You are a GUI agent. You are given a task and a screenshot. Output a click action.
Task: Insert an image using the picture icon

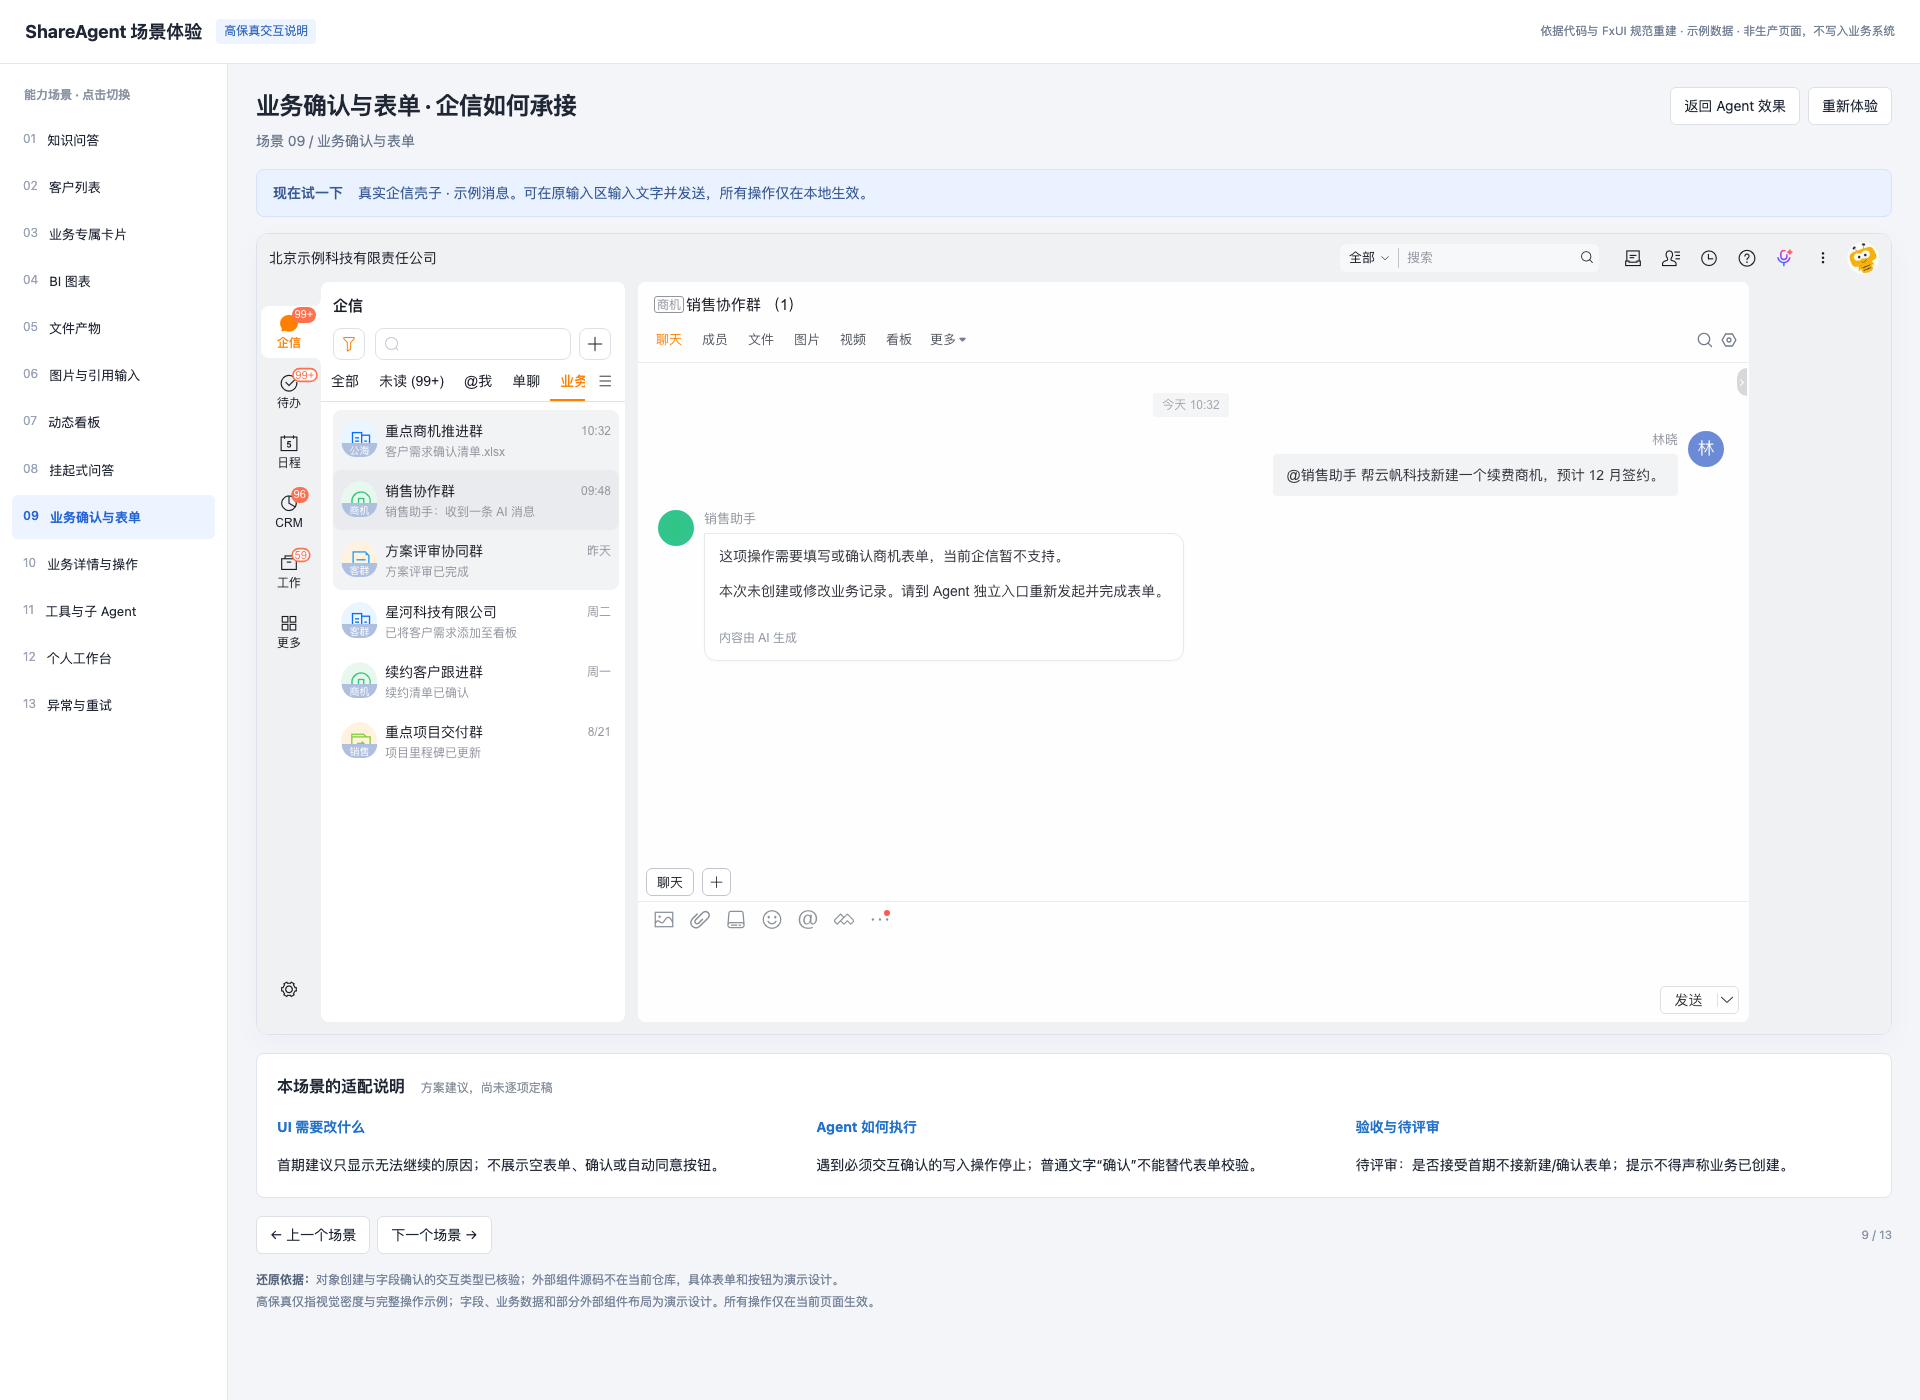[664, 919]
